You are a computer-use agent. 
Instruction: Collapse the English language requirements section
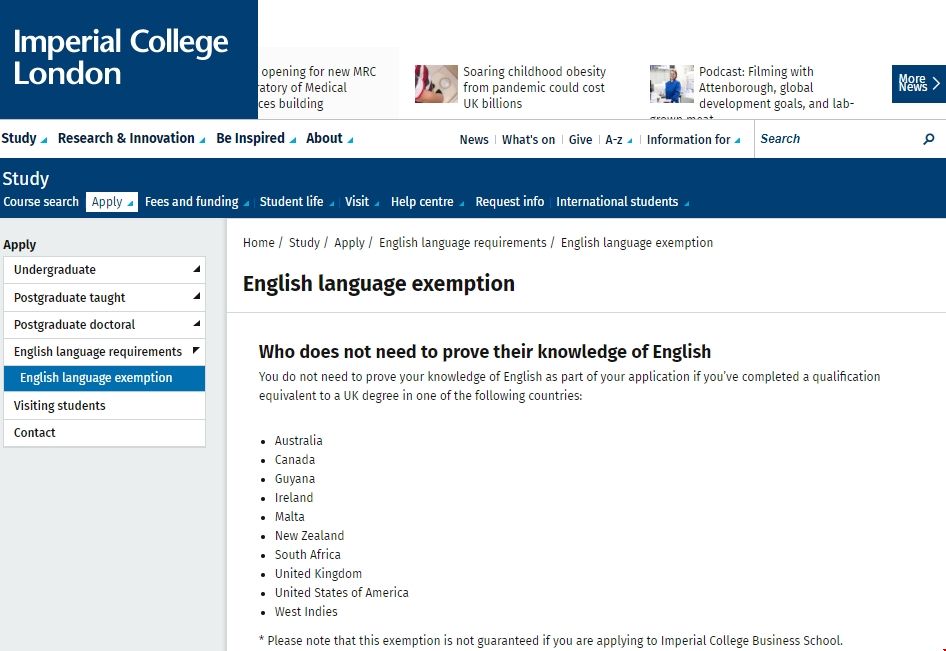point(197,351)
